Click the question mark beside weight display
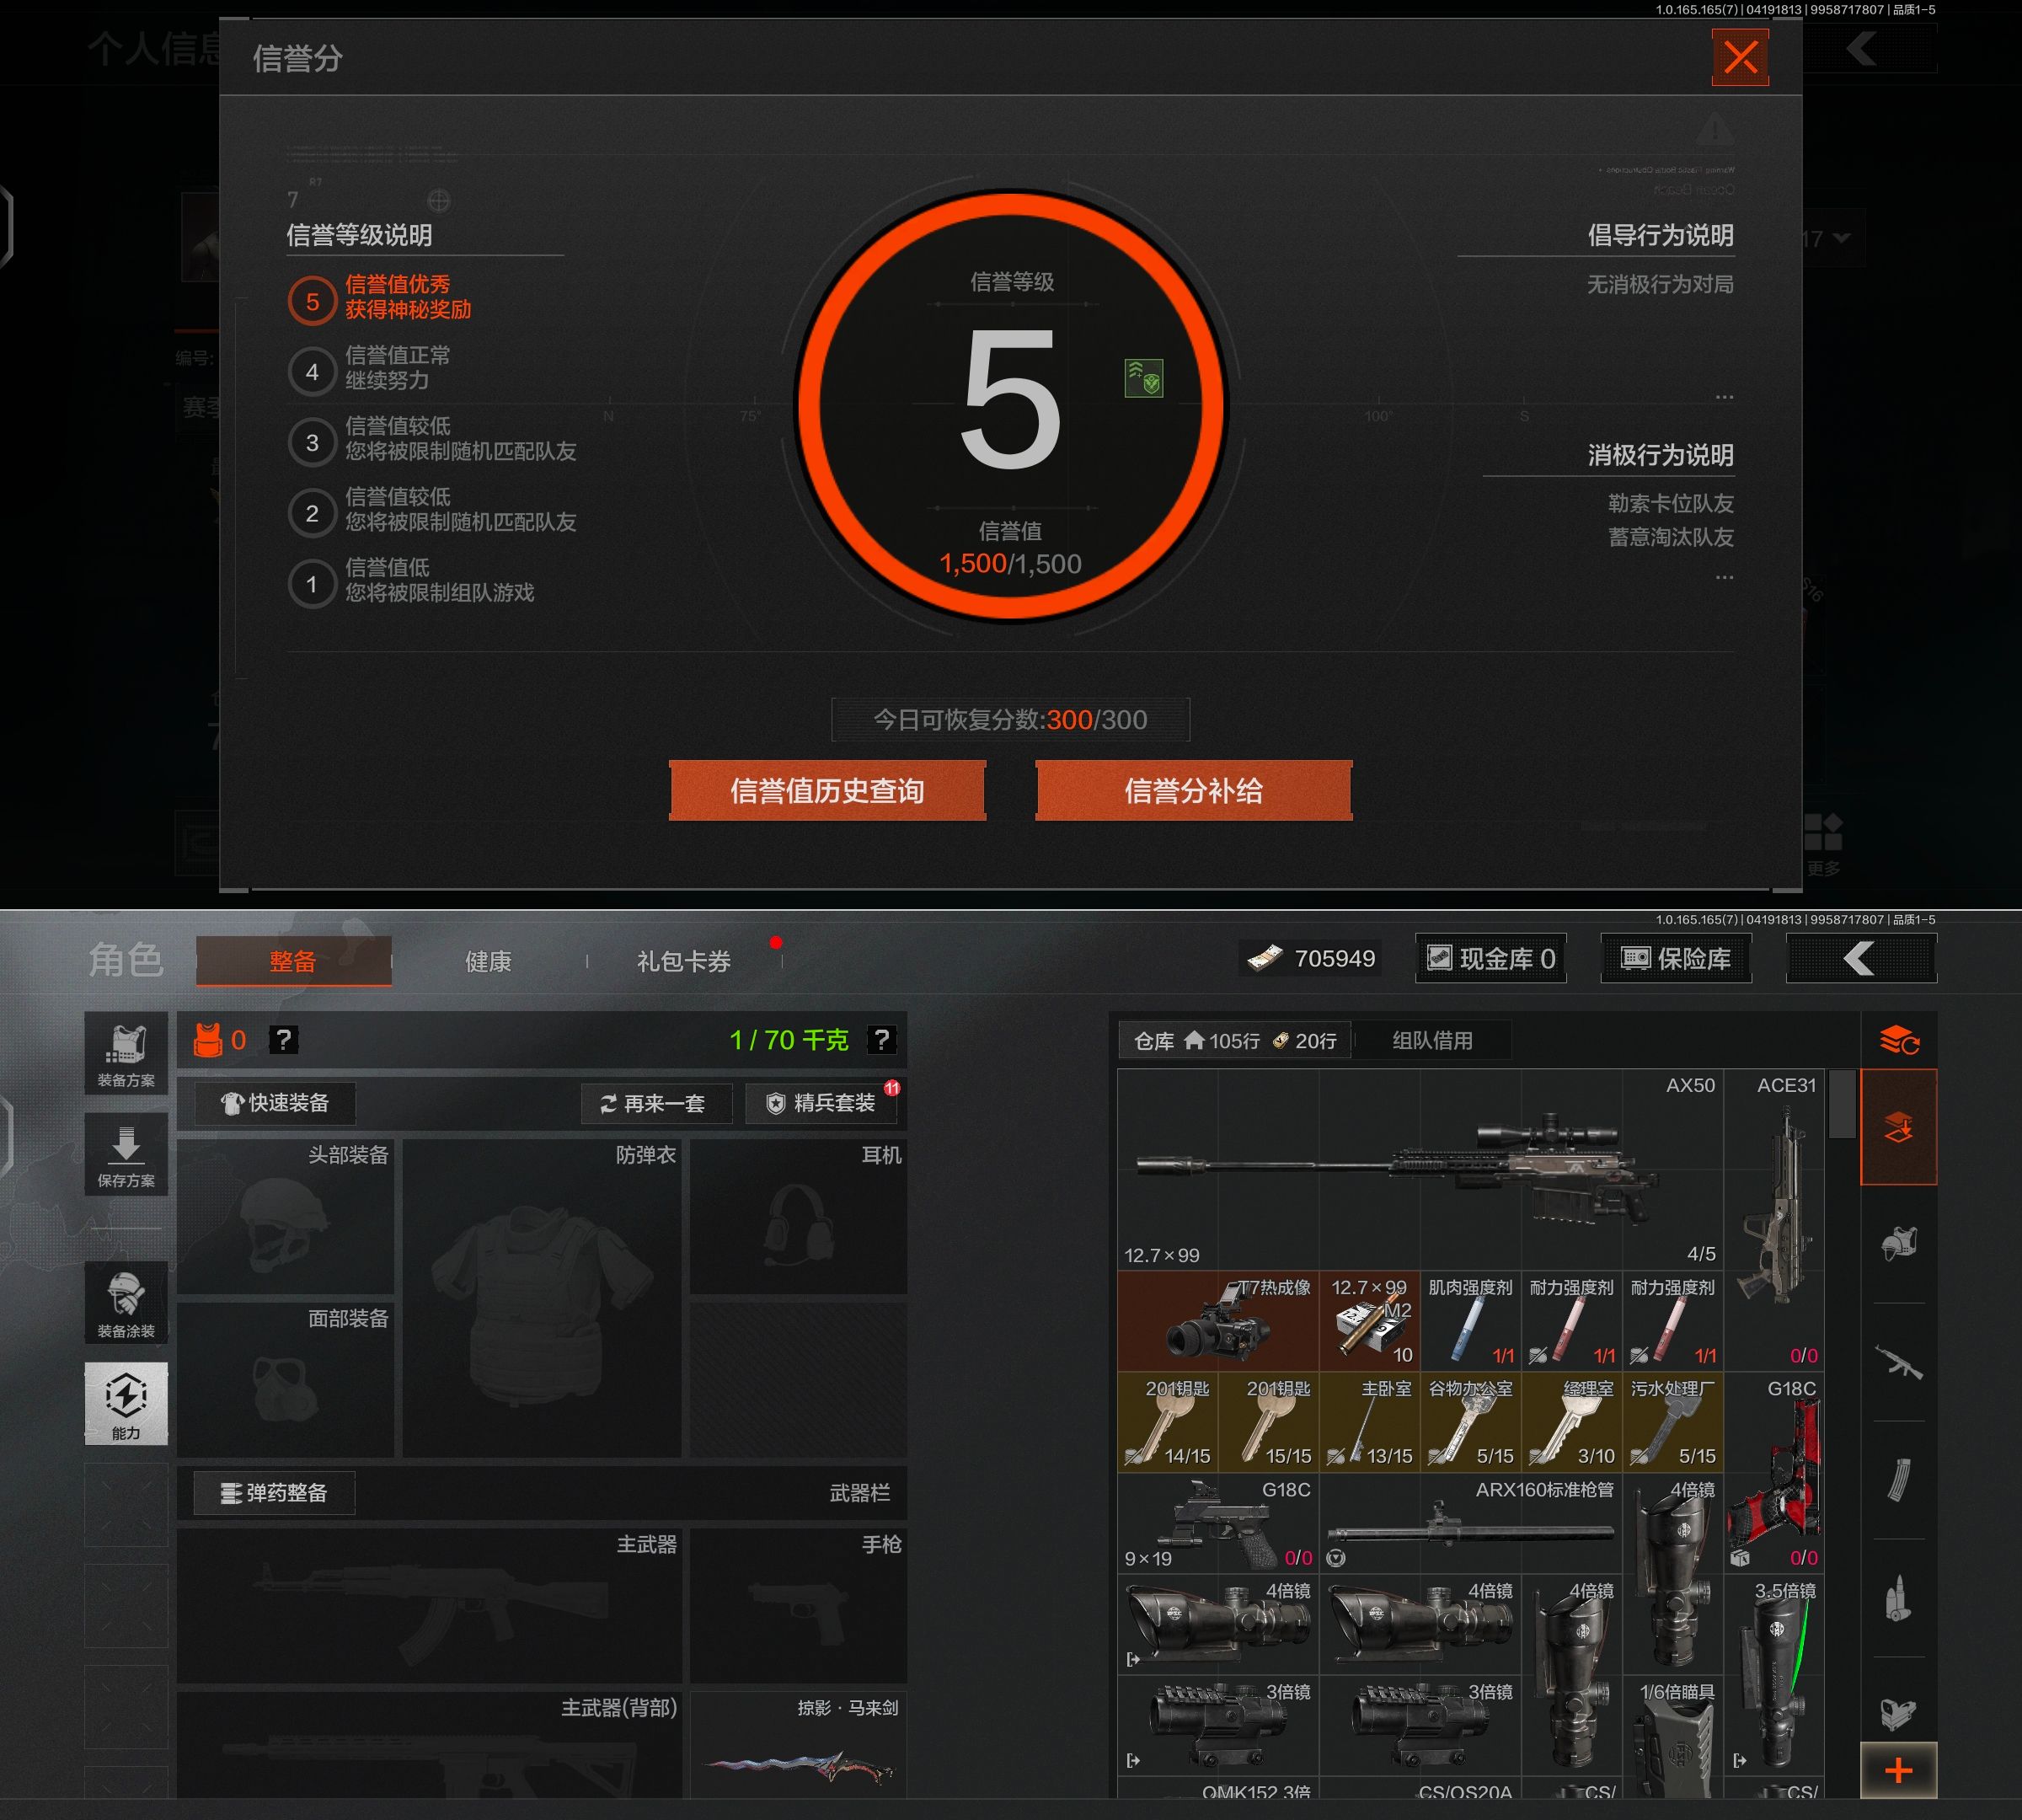The width and height of the screenshot is (2022, 1820). coord(881,1040)
